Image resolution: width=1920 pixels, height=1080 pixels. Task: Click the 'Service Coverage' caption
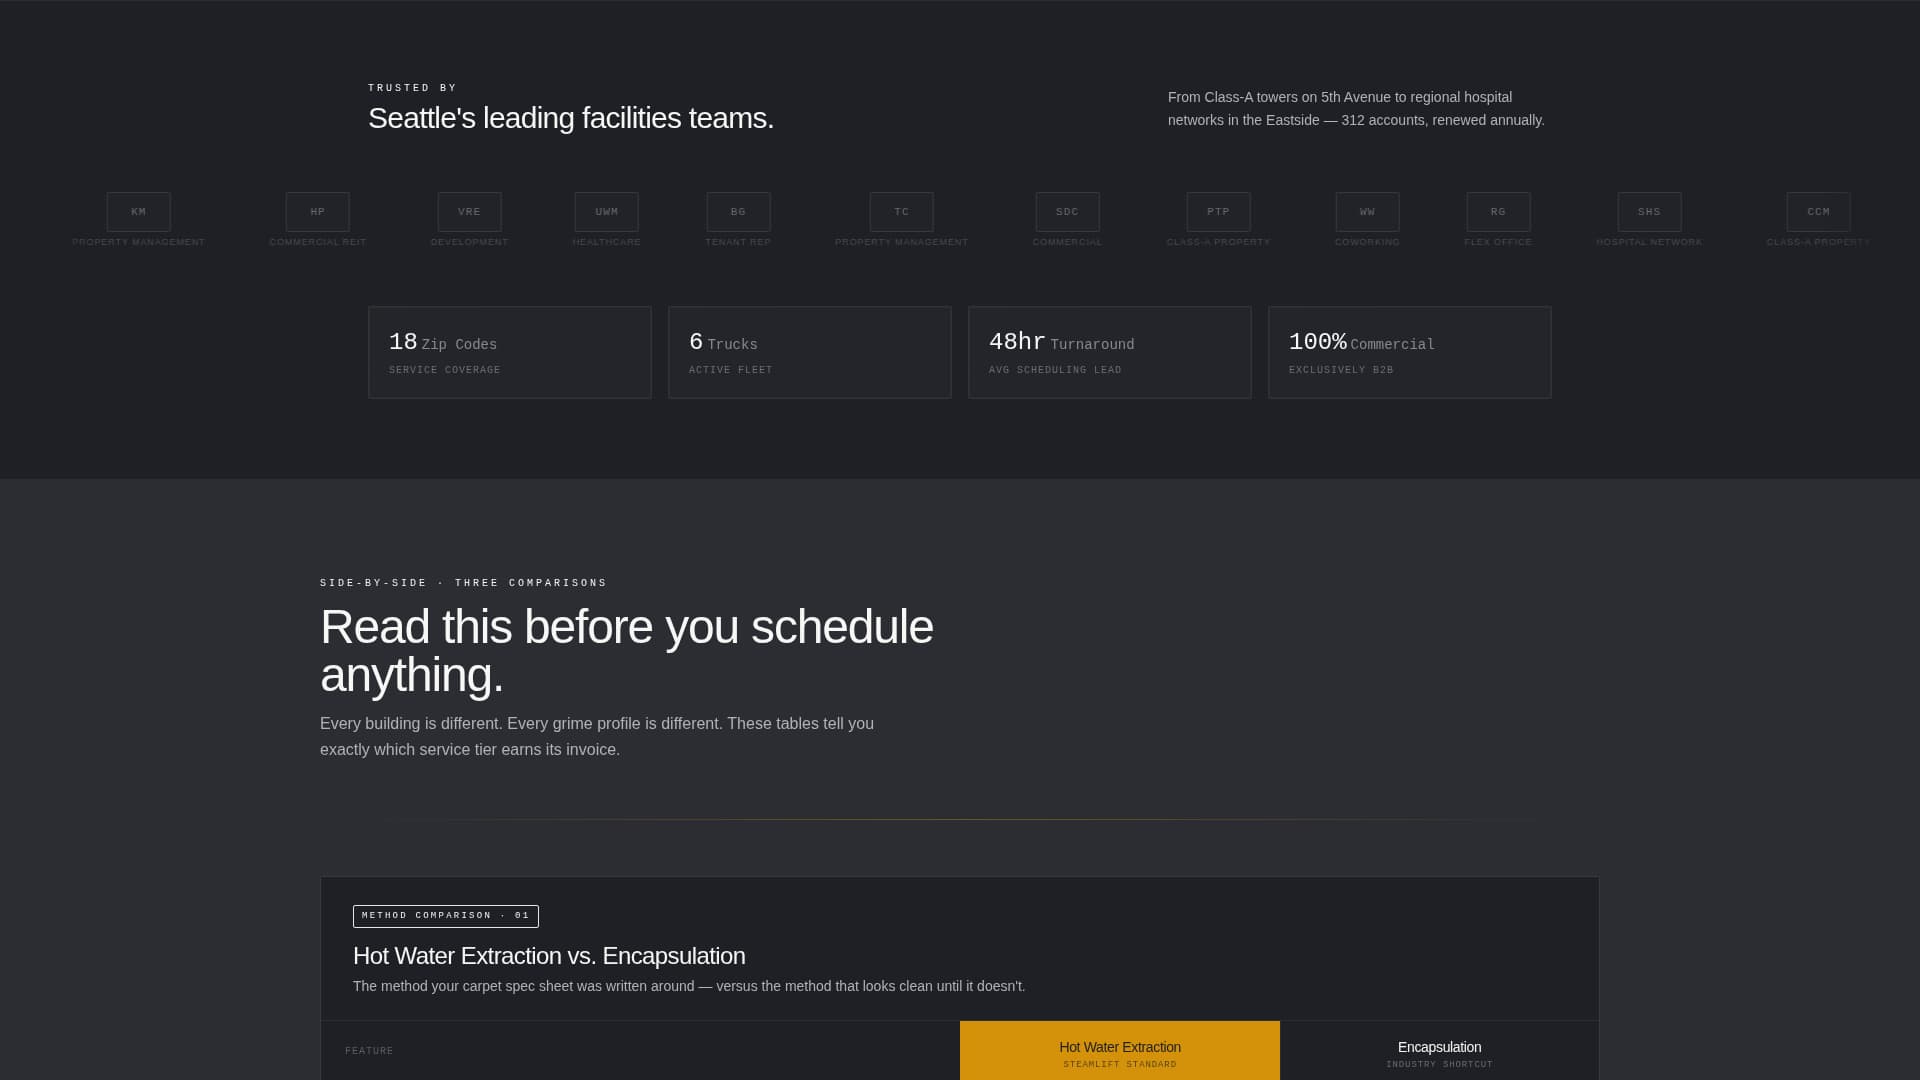(445, 370)
